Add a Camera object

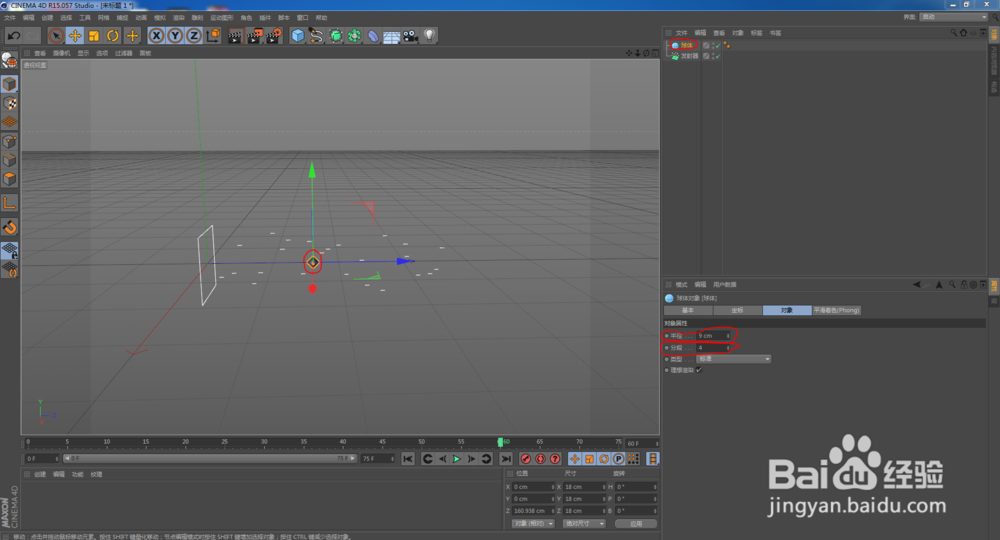tap(410, 36)
